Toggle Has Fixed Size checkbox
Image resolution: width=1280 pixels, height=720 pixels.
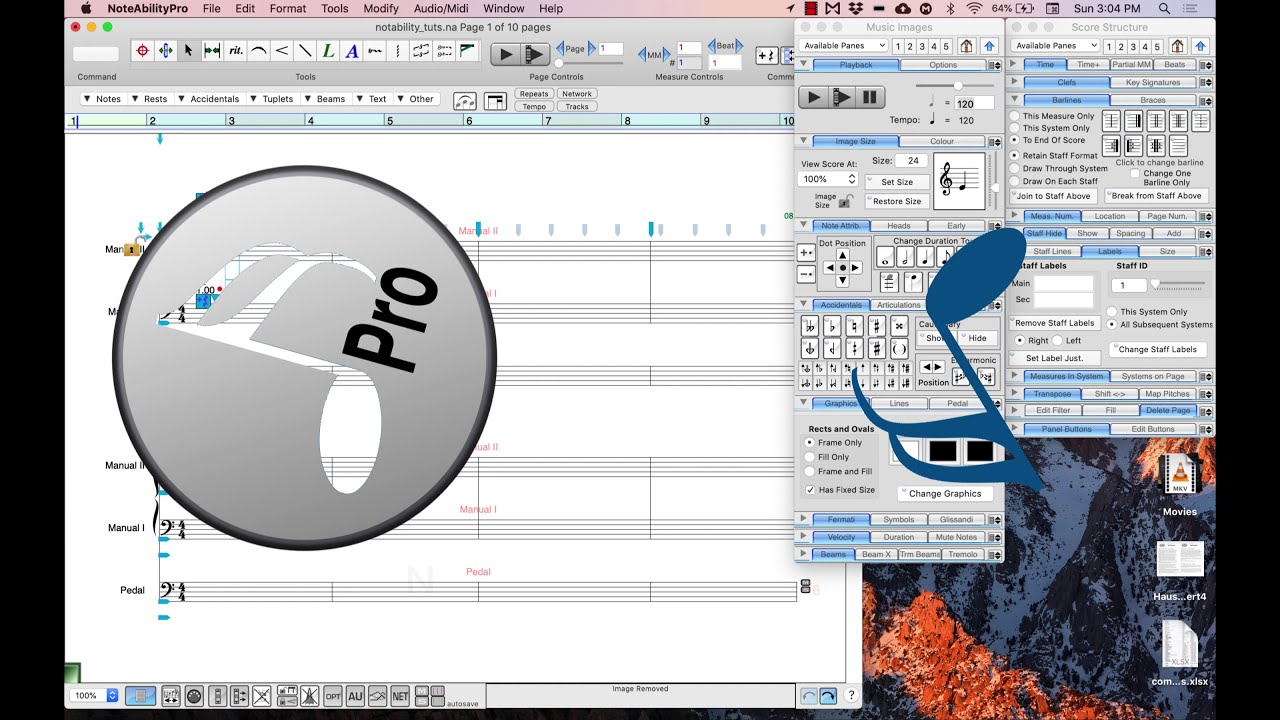pyautogui.click(x=810, y=490)
